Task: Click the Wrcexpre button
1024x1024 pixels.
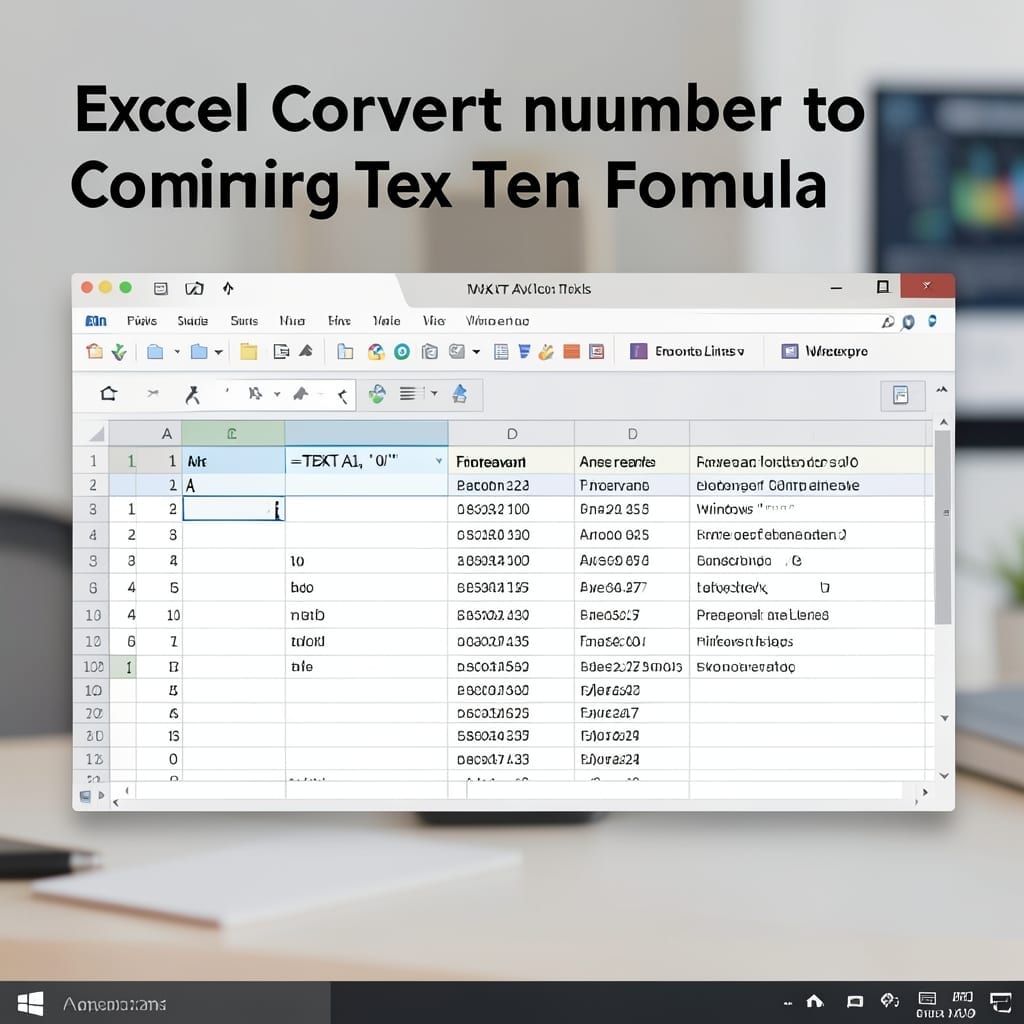Action: [x=825, y=351]
